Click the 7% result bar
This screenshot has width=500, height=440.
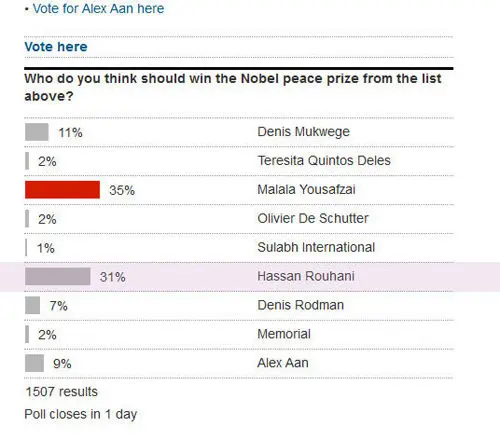click(x=32, y=305)
